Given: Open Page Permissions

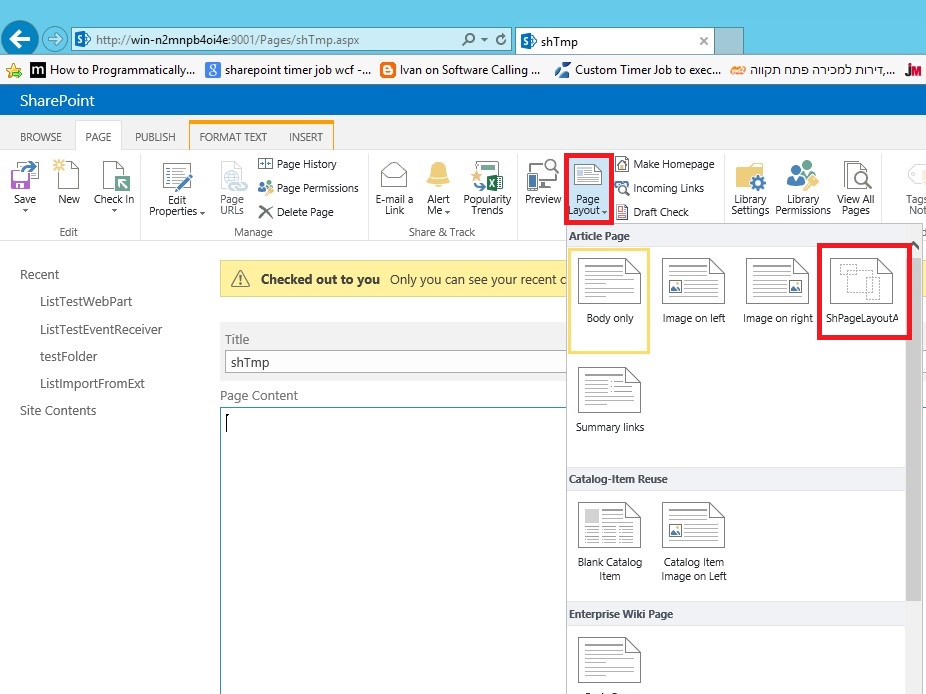Looking at the screenshot, I should click(308, 188).
